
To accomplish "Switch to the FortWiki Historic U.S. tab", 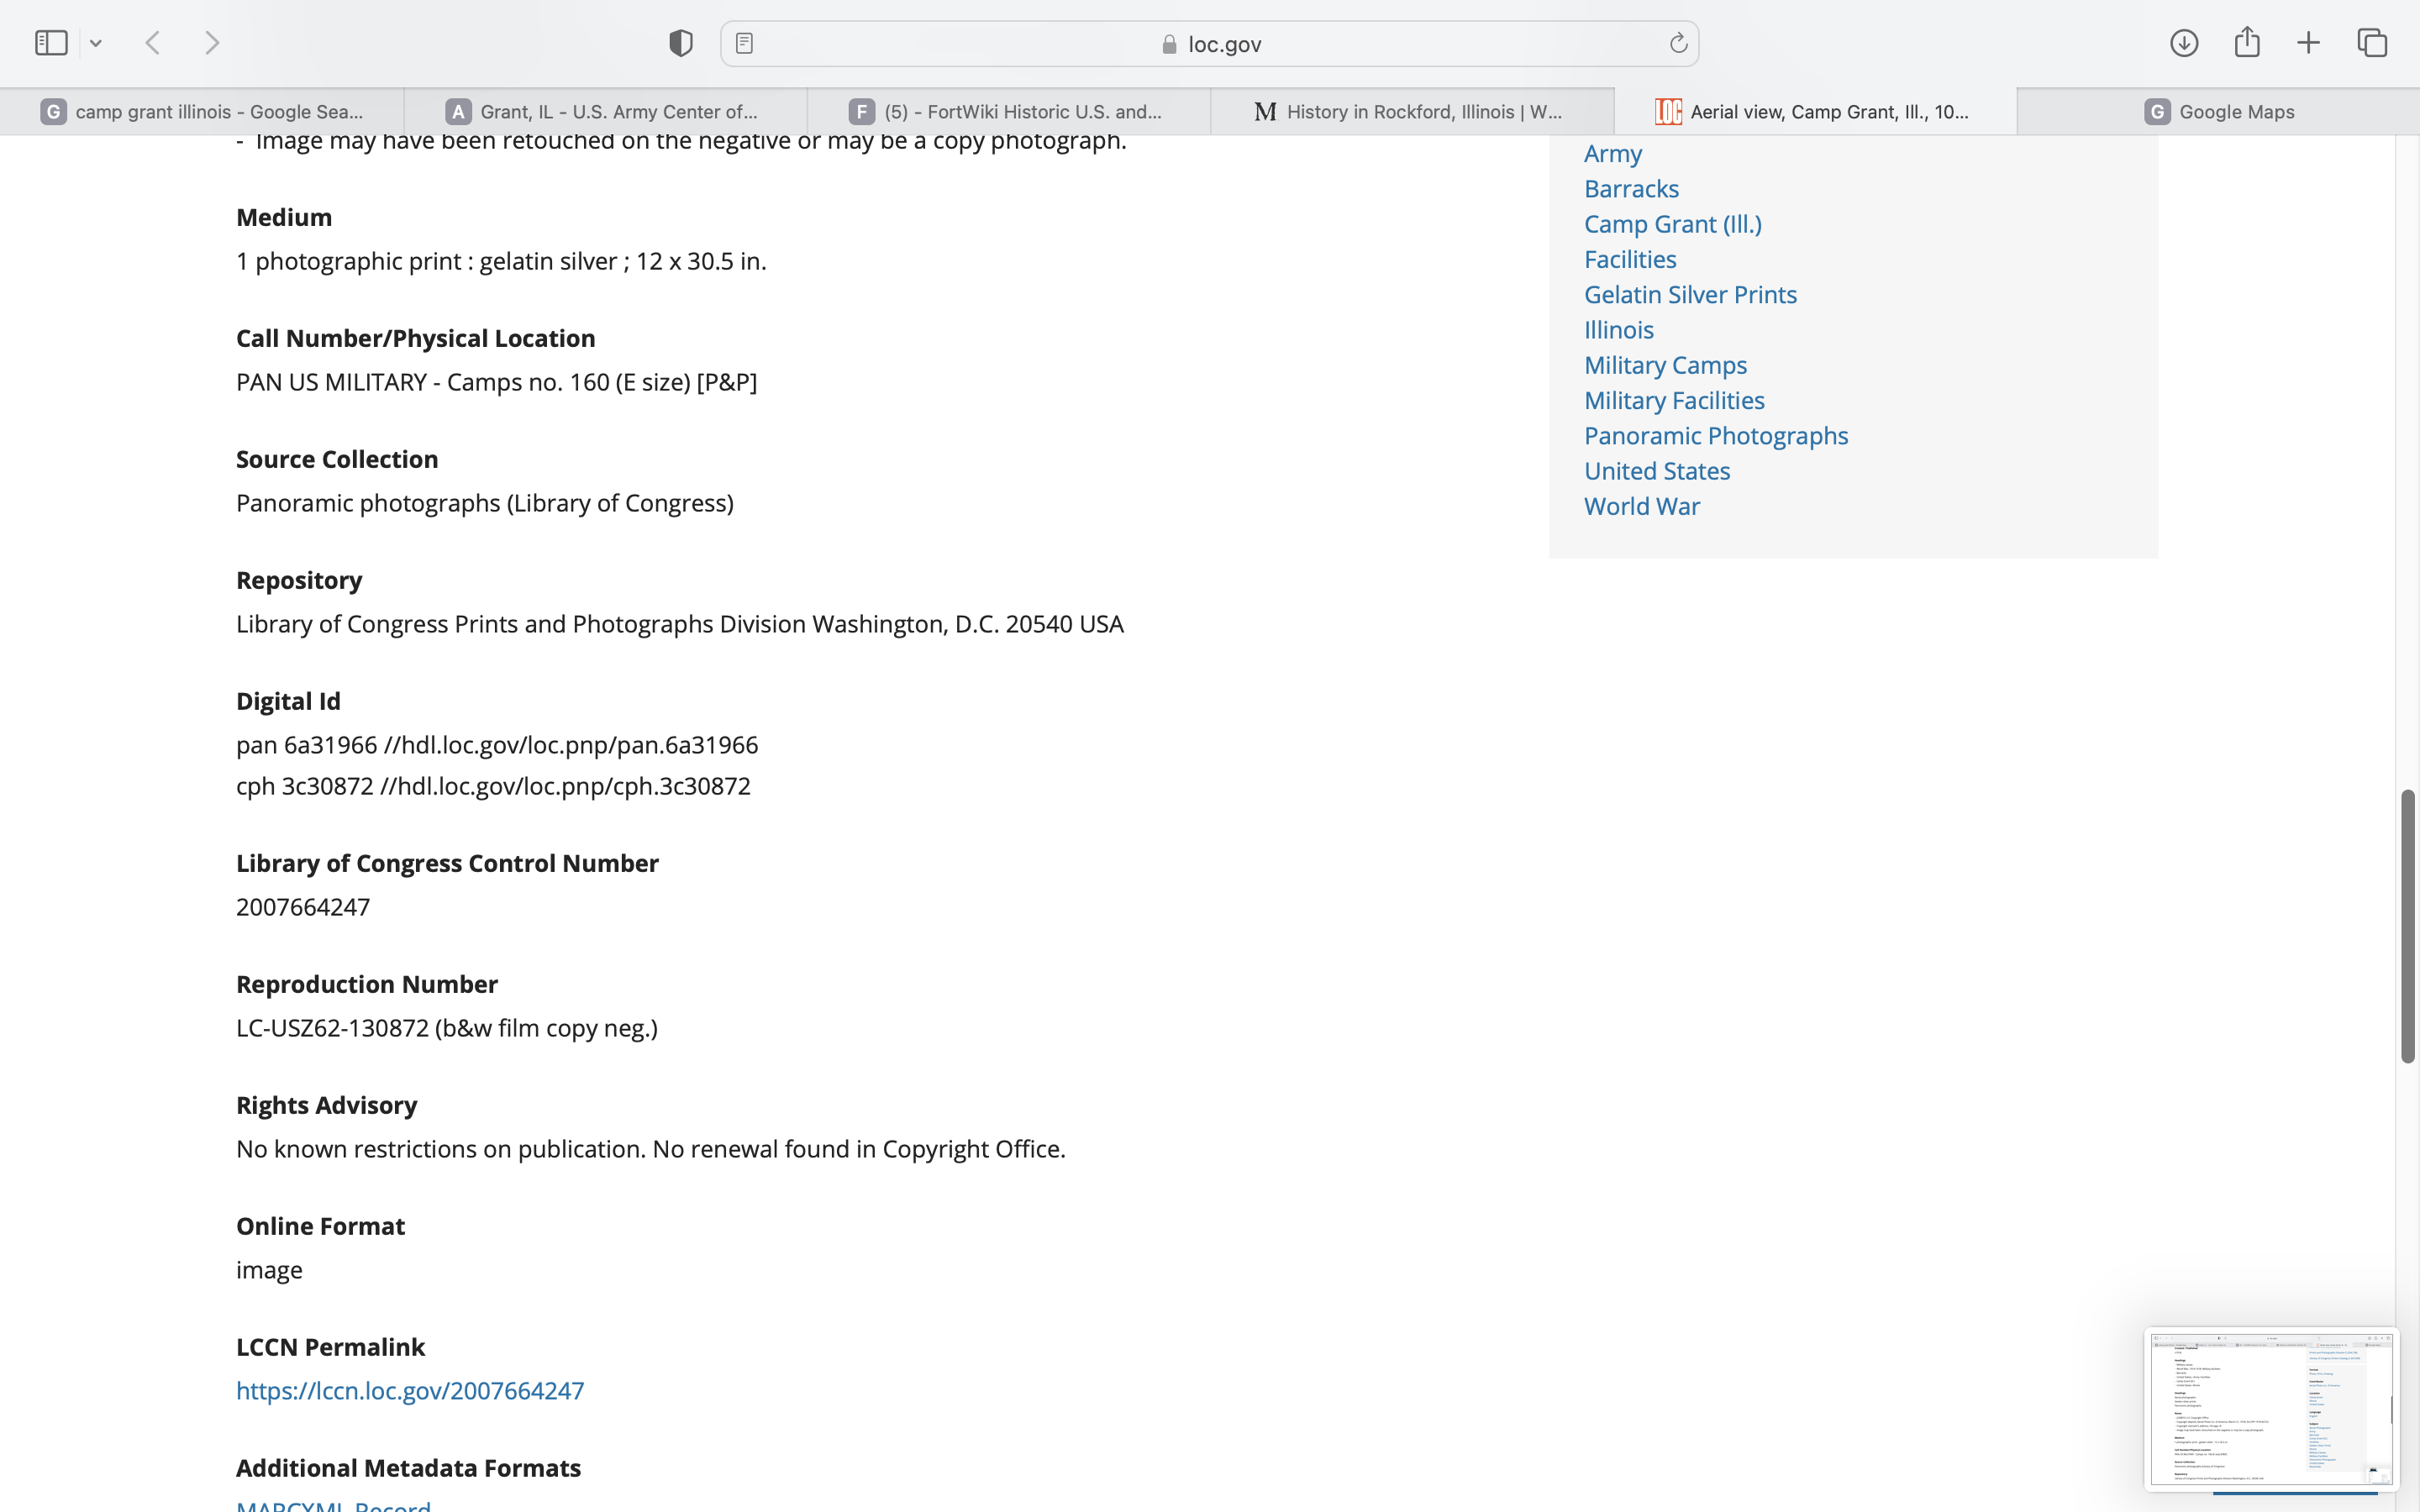I will click(x=1008, y=112).
